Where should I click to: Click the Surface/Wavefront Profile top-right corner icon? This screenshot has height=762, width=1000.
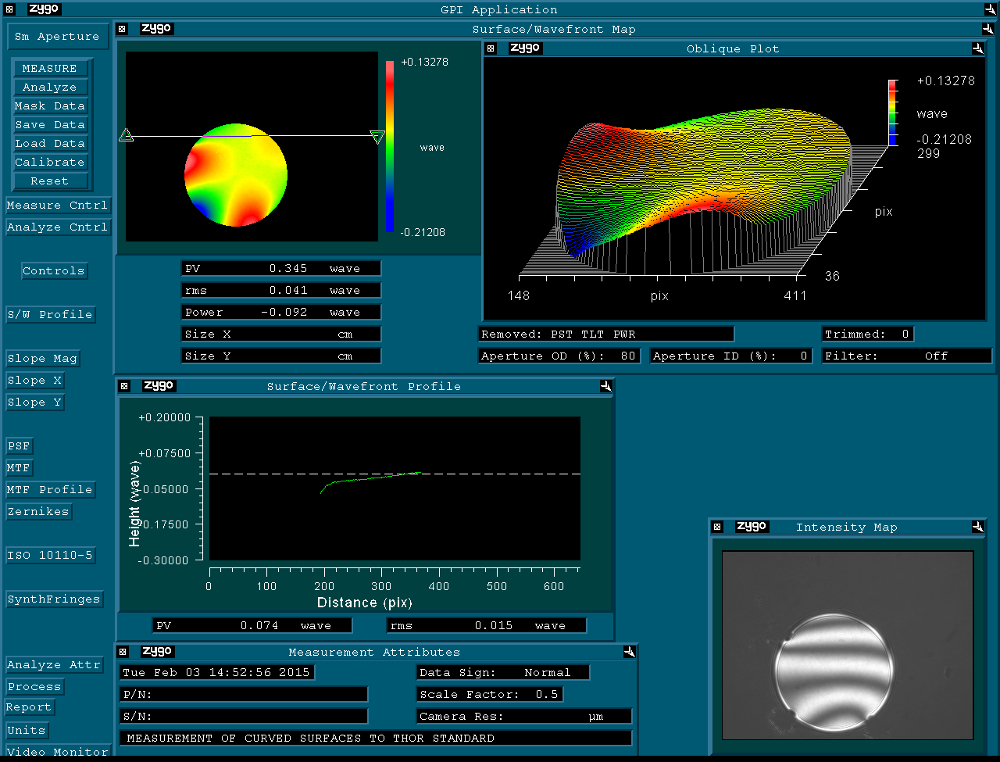(605, 386)
